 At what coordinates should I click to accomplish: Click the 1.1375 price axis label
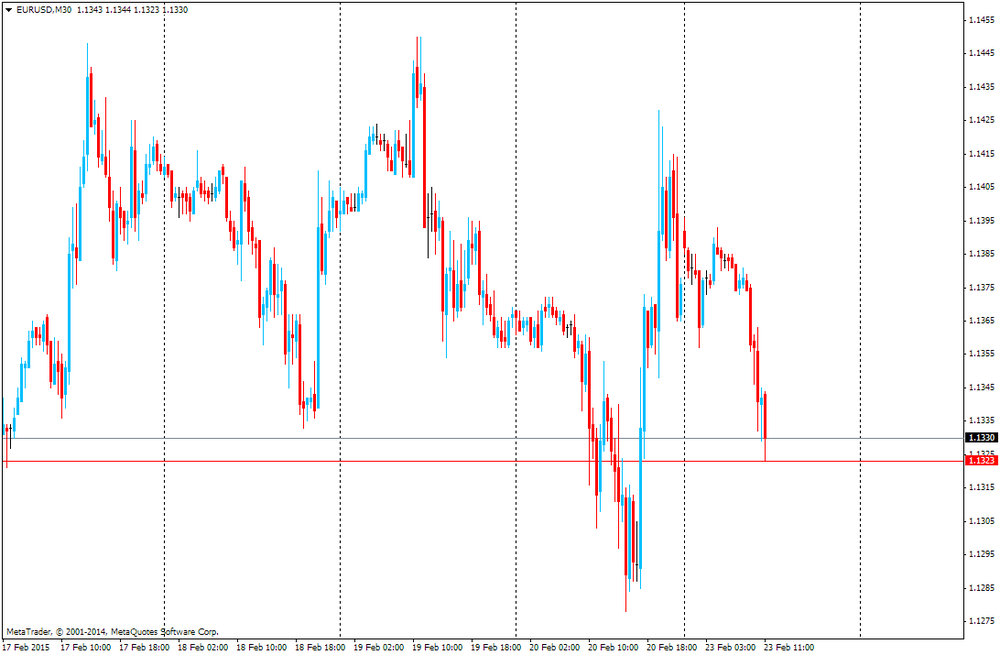click(982, 288)
